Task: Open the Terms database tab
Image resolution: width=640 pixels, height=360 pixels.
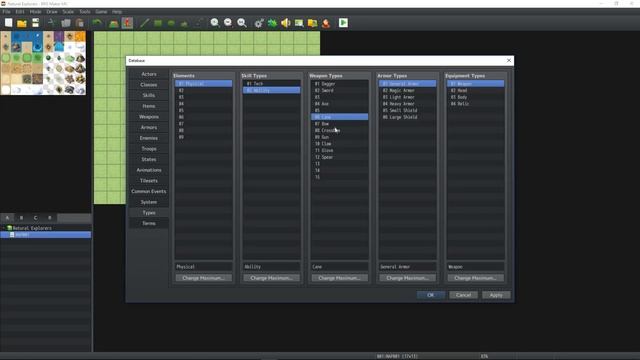Action: click(x=149, y=223)
